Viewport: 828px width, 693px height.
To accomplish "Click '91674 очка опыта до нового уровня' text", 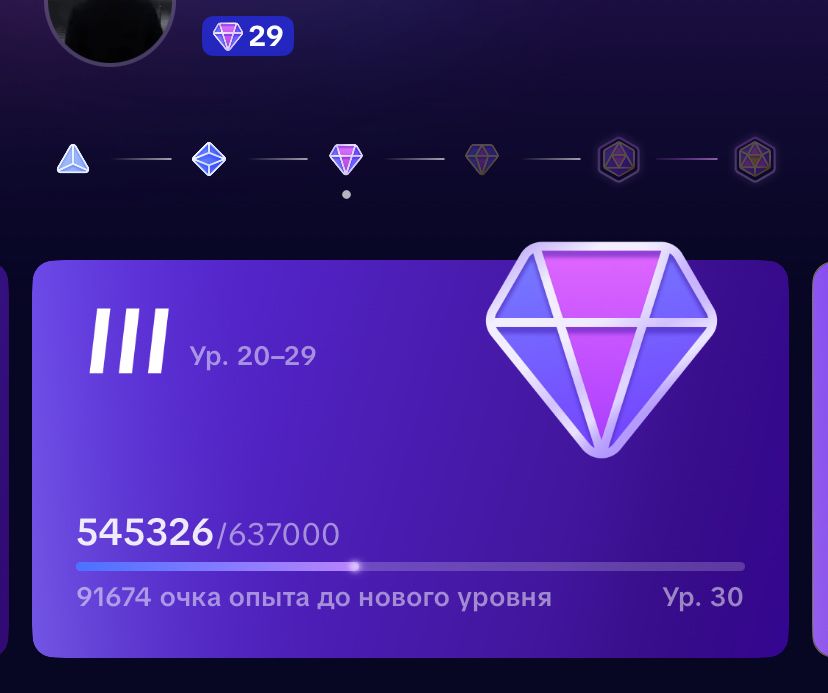I will point(314,597).
